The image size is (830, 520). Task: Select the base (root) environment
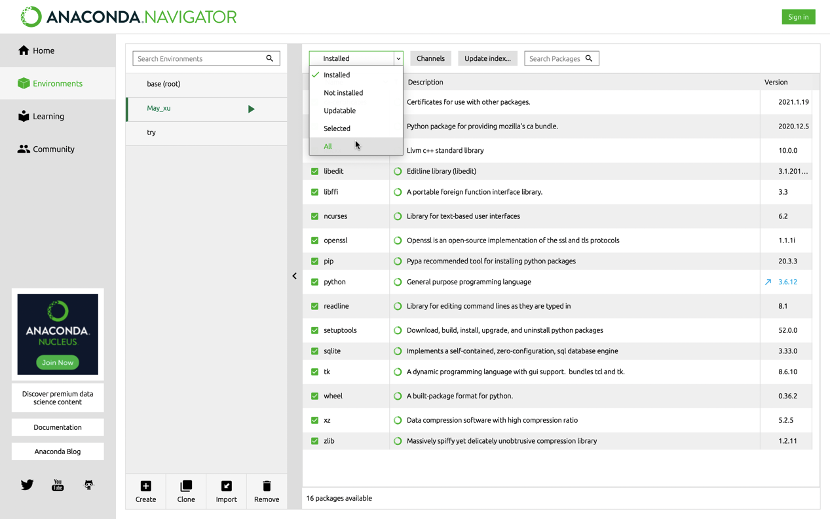click(206, 84)
